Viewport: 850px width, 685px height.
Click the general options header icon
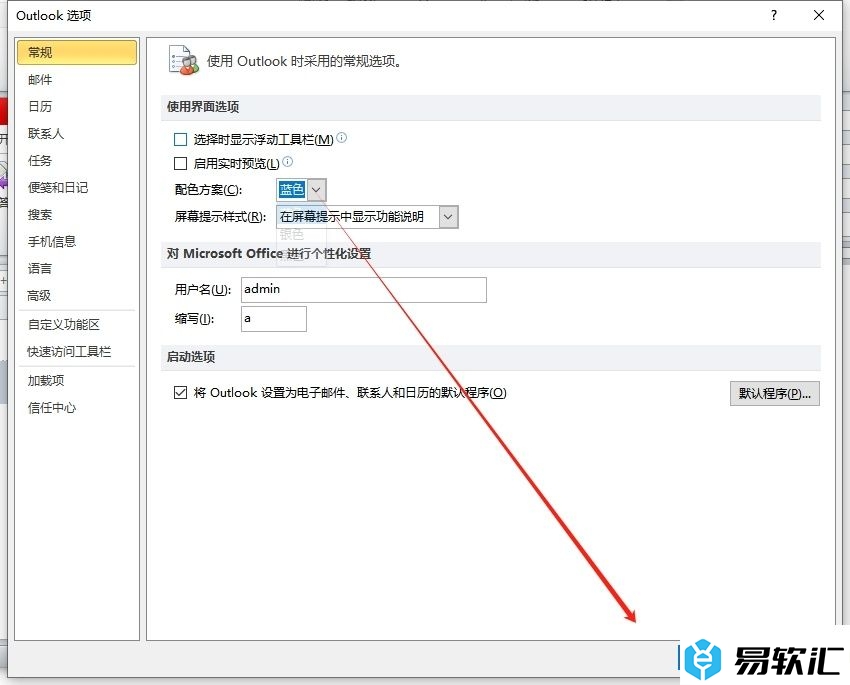click(183, 61)
